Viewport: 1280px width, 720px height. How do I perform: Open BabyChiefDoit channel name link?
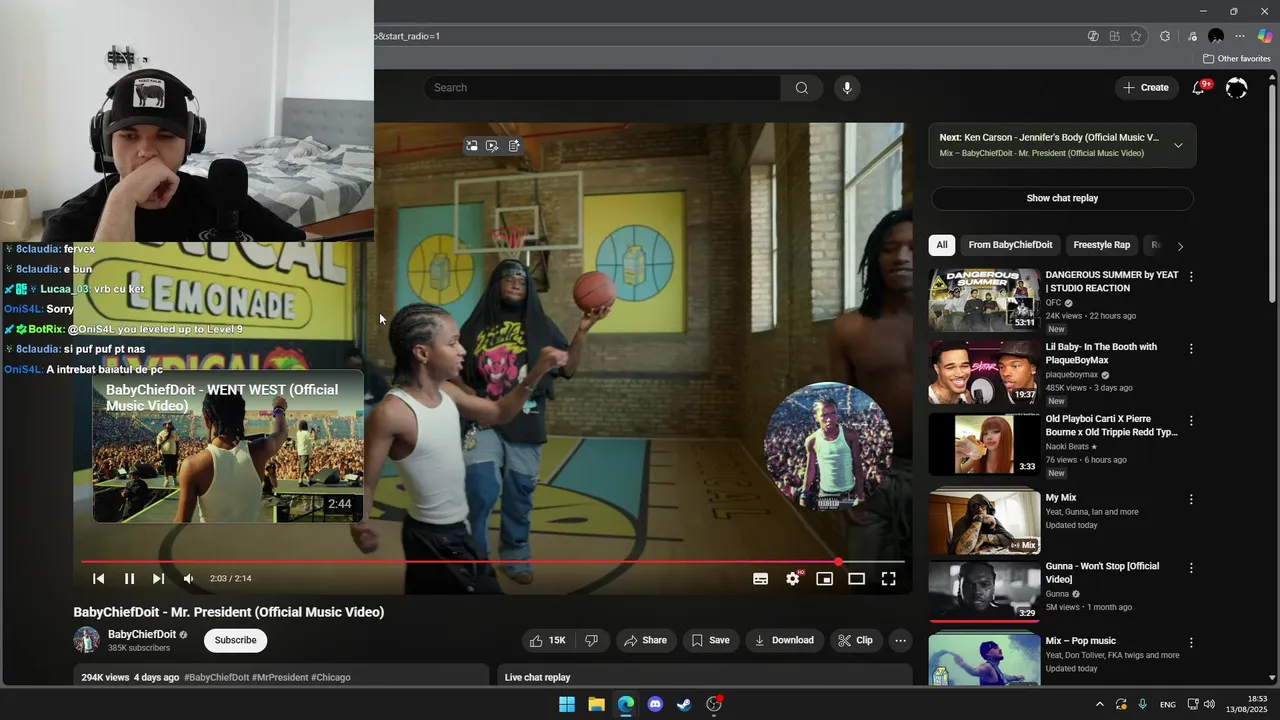tap(142, 634)
